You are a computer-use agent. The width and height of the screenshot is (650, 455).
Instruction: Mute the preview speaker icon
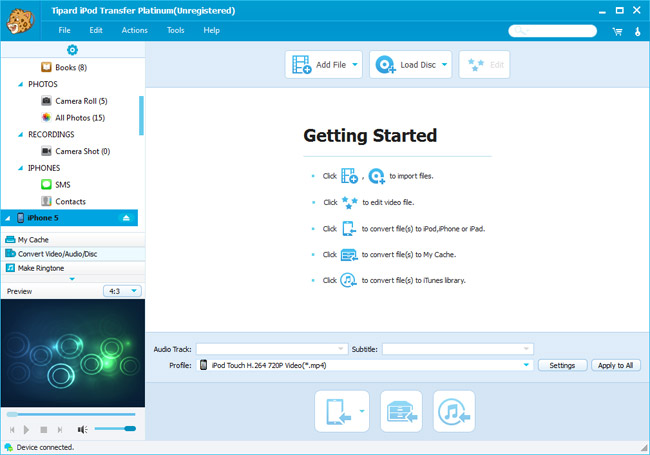coord(82,430)
